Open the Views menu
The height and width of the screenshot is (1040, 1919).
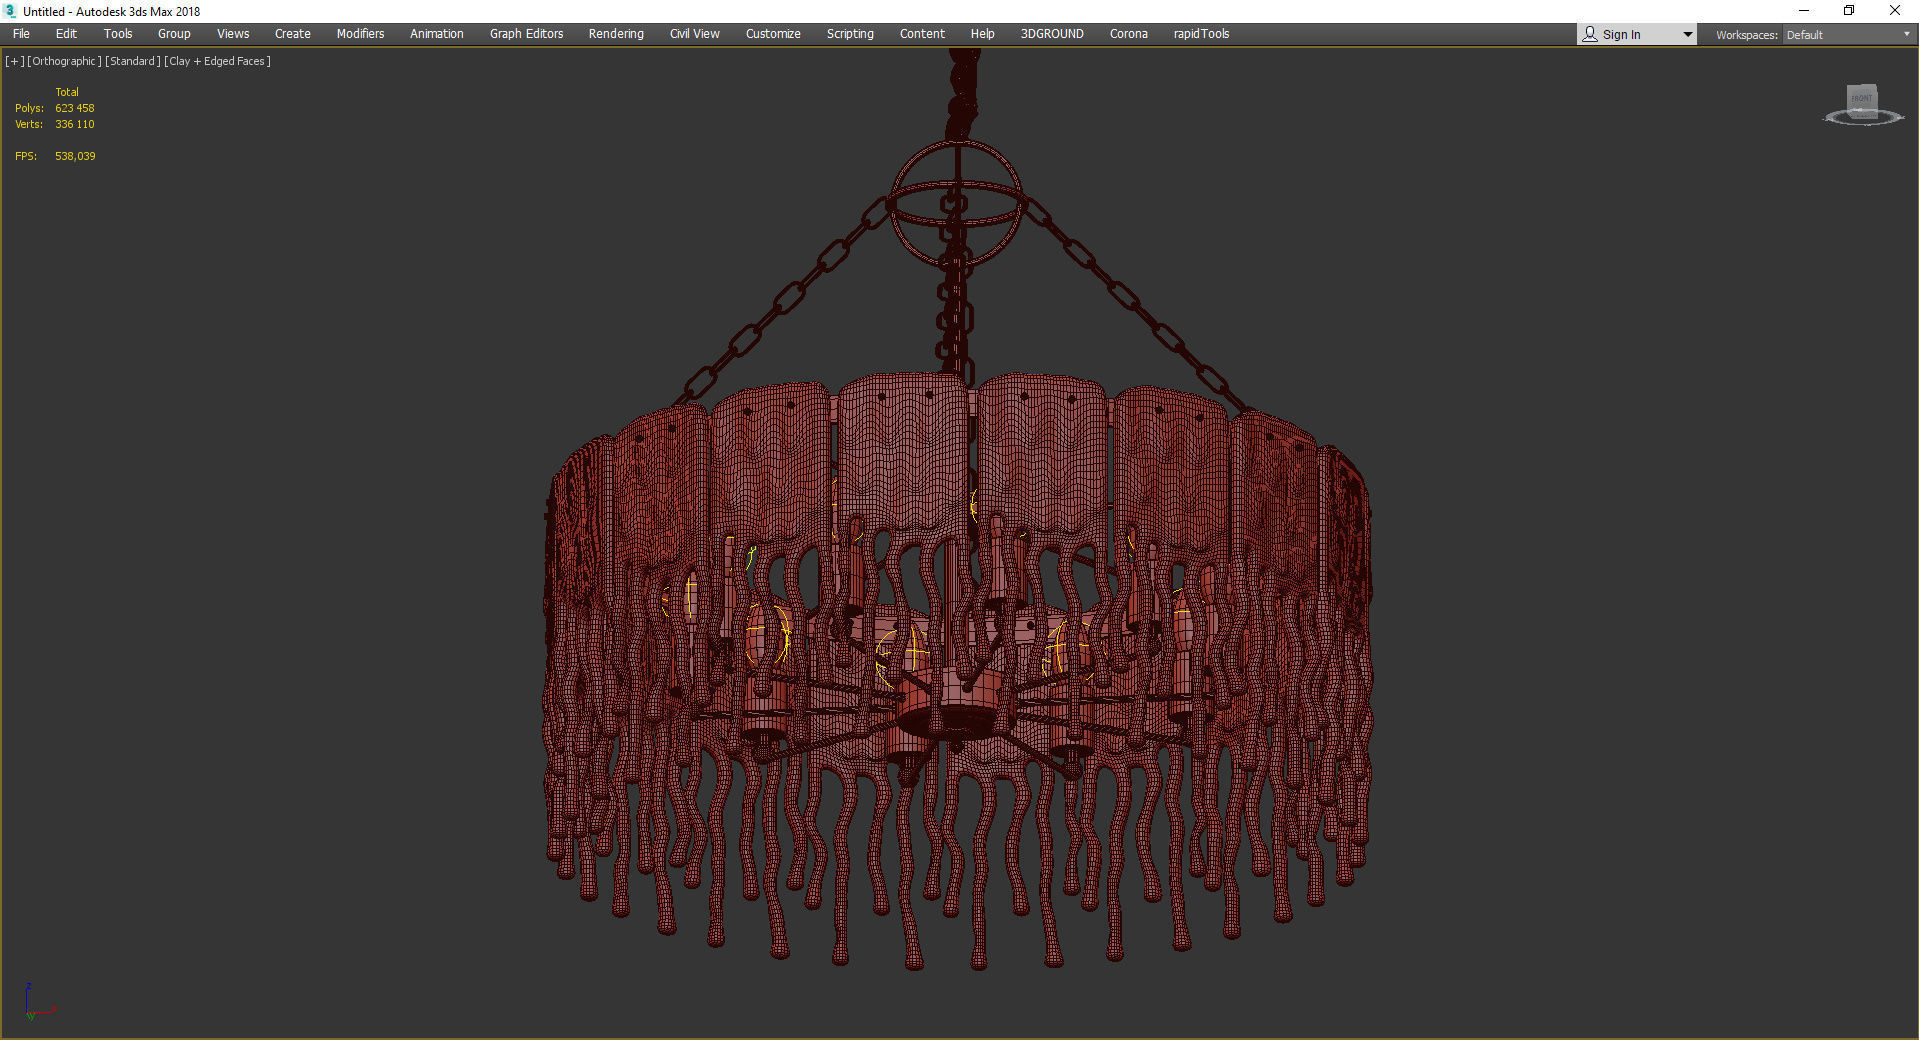click(x=233, y=34)
